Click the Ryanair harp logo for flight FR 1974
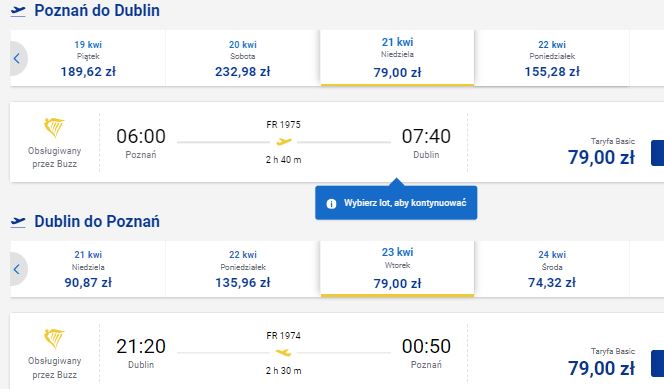This screenshot has height=389, width=664. [x=54, y=338]
